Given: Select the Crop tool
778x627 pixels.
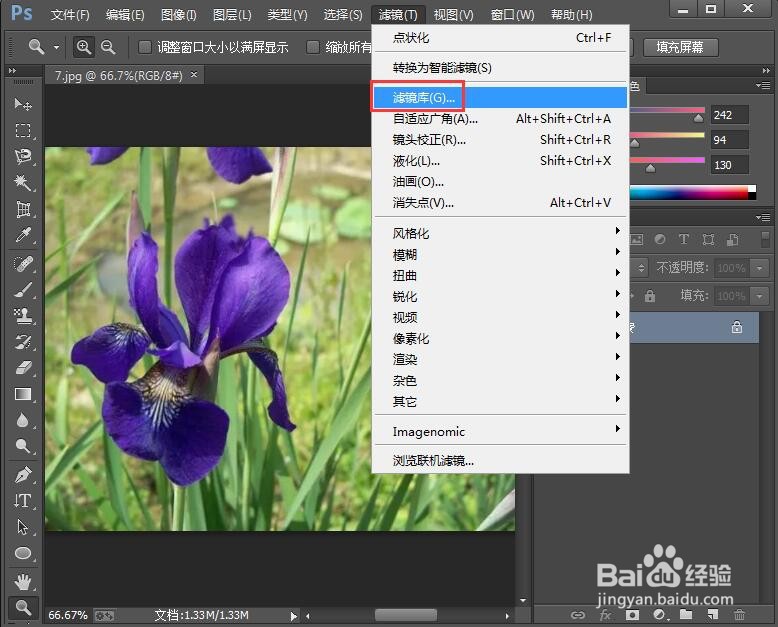Looking at the screenshot, I should tap(23, 209).
